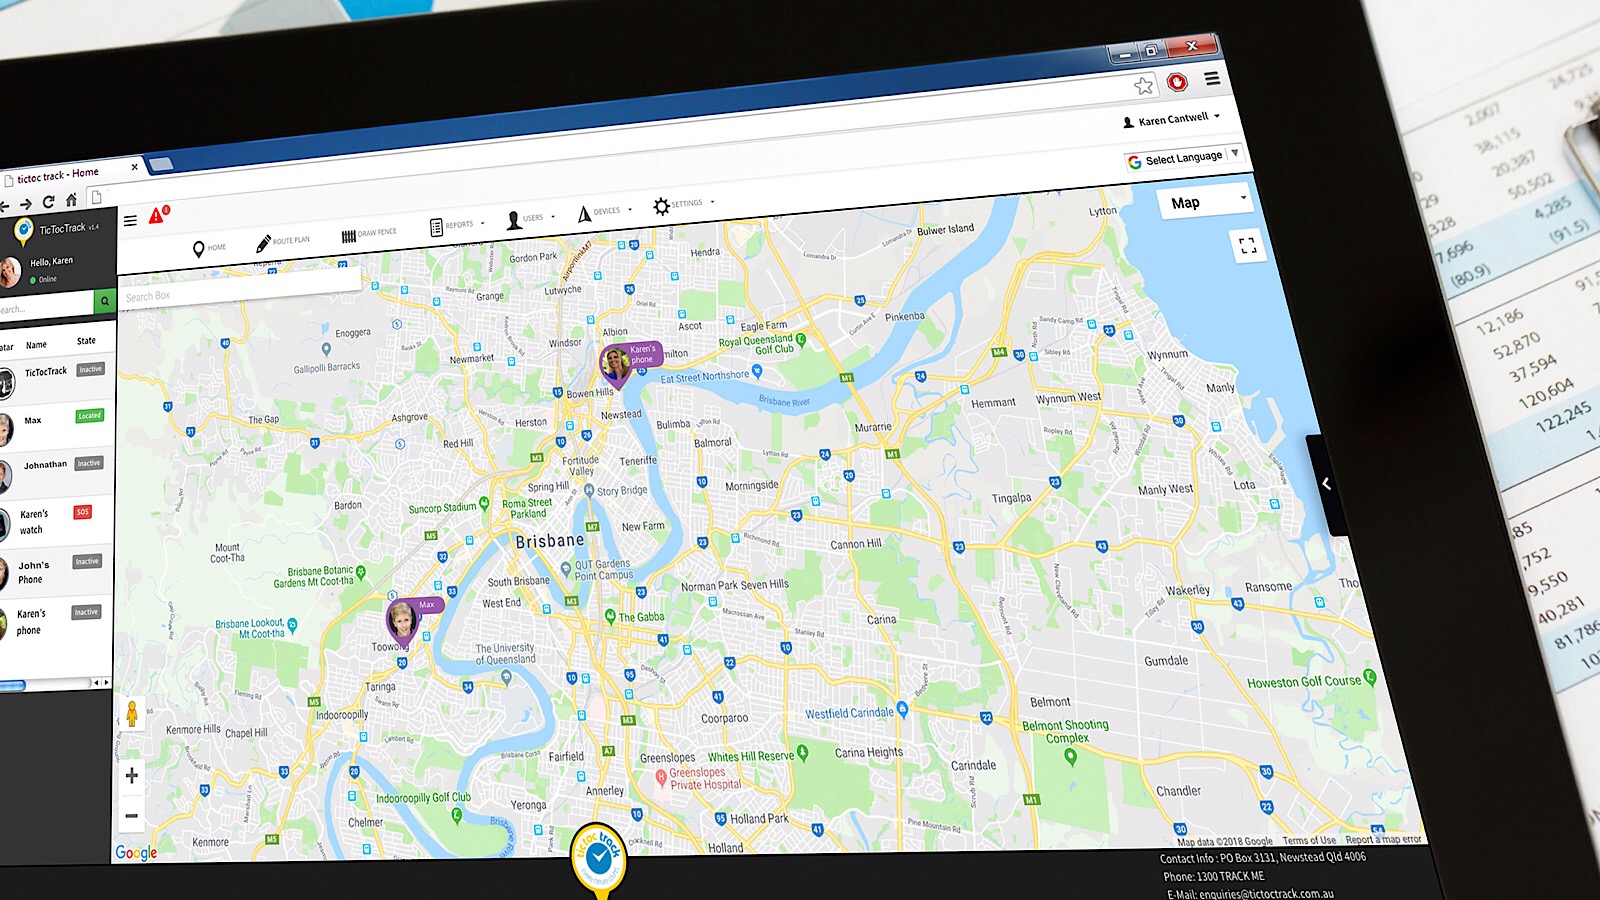Click the Max marker on map

[402, 621]
